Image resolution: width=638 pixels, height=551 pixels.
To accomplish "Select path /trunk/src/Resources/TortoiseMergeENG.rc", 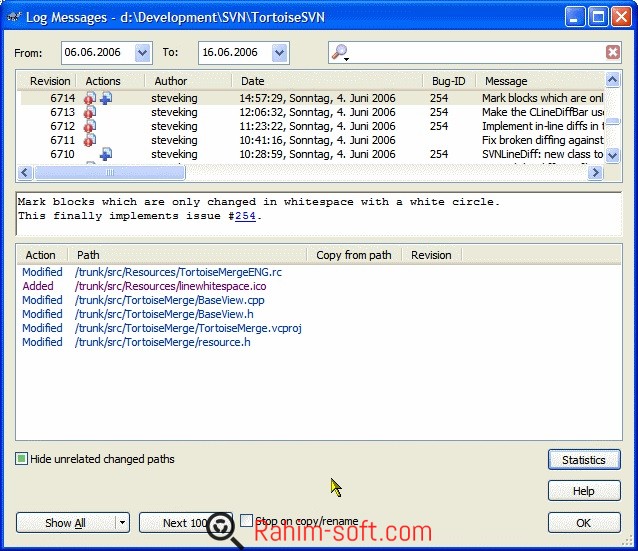I will (x=178, y=272).
